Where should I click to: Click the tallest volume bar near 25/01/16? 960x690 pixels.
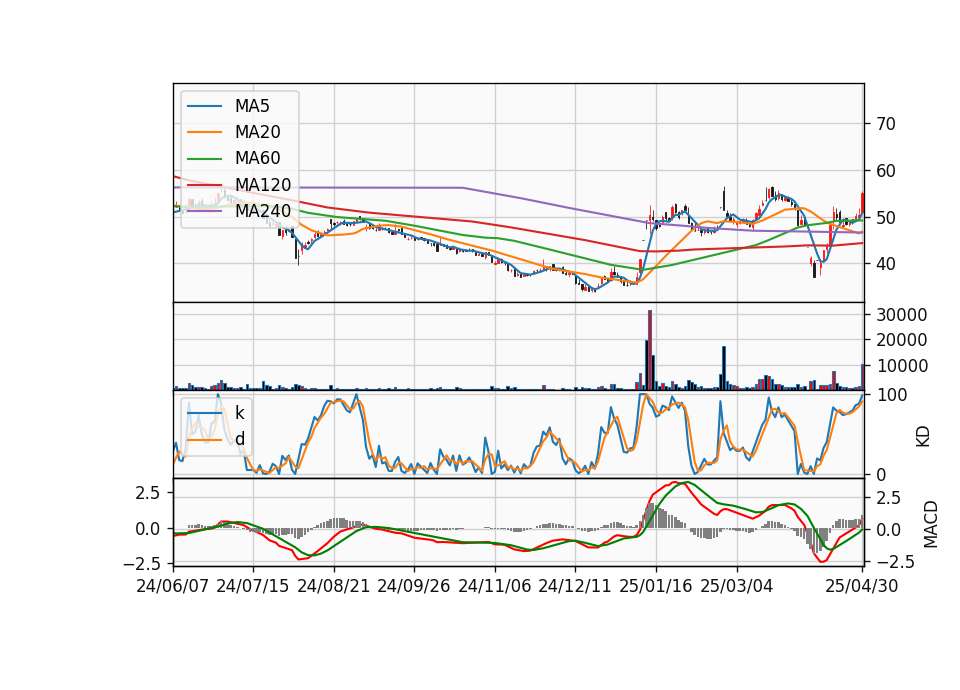(x=650, y=350)
